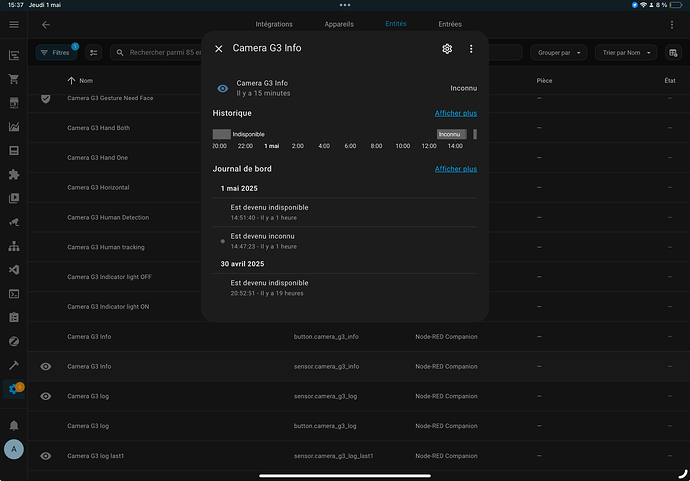Toggle selection mode checklist button beside Filtres
The width and height of the screenshot is (690, 481).
coord(94,52)
